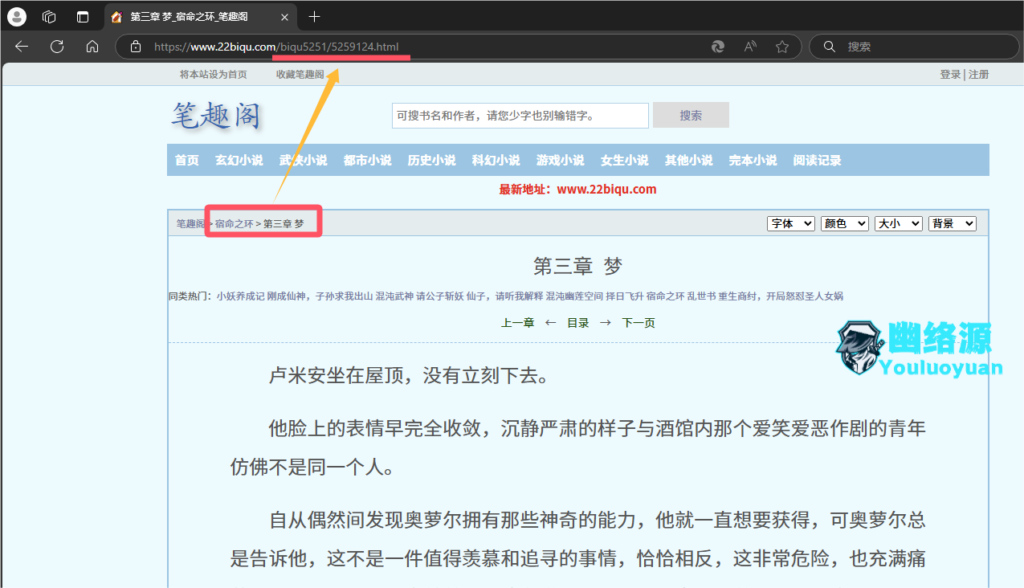Open the browser home page icon
The image size is (1024, 588).
point(93,46)
